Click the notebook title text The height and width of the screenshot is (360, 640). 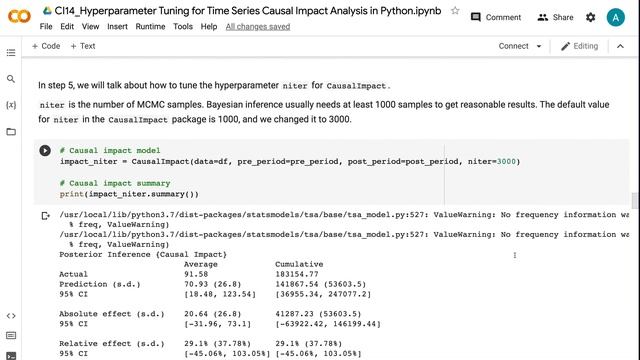248,11
